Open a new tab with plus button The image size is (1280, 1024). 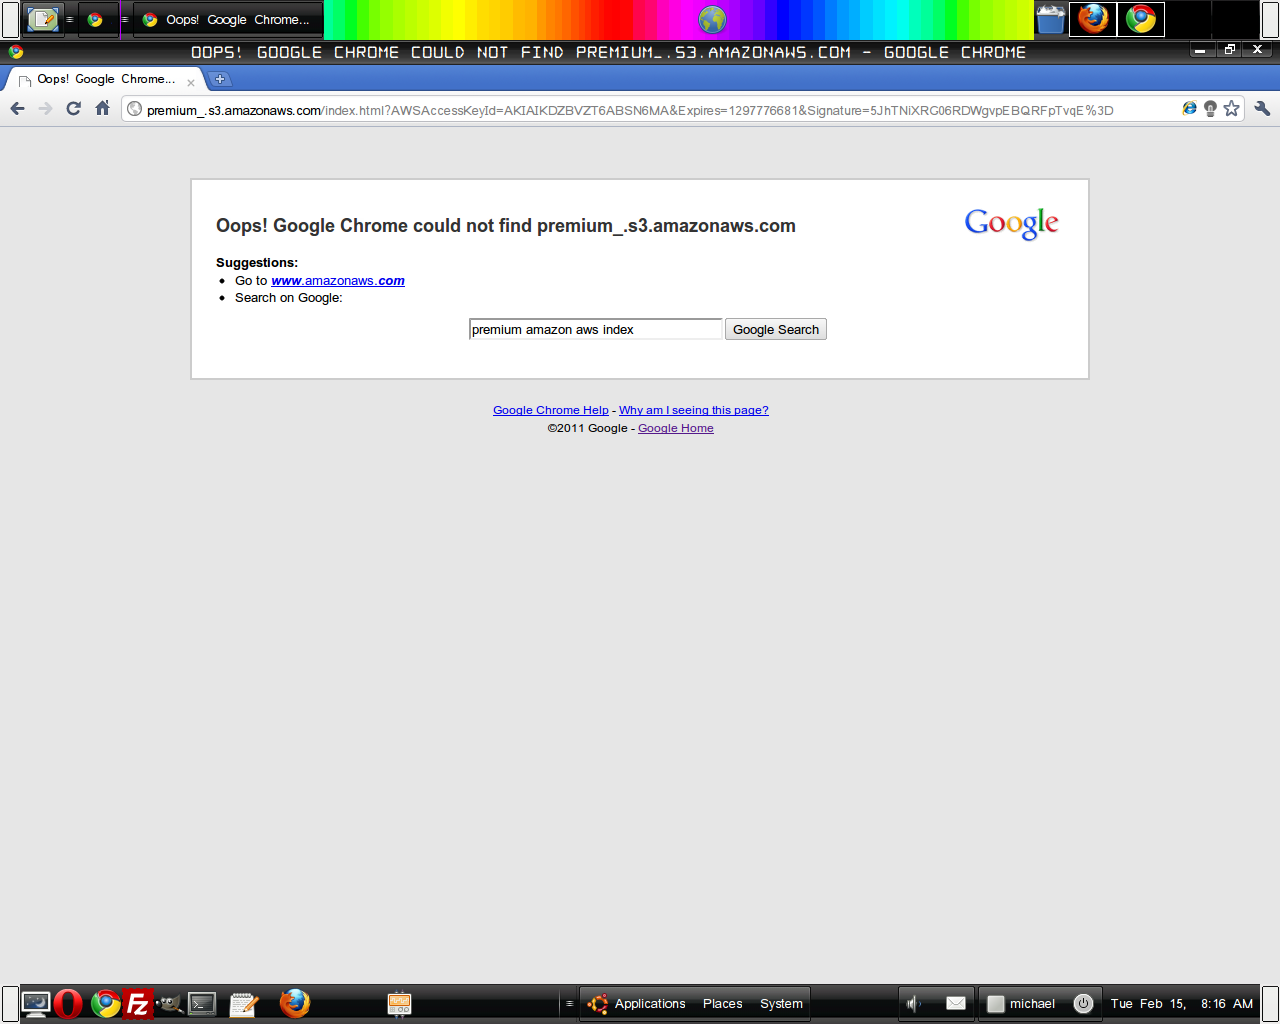coord(220,79)
